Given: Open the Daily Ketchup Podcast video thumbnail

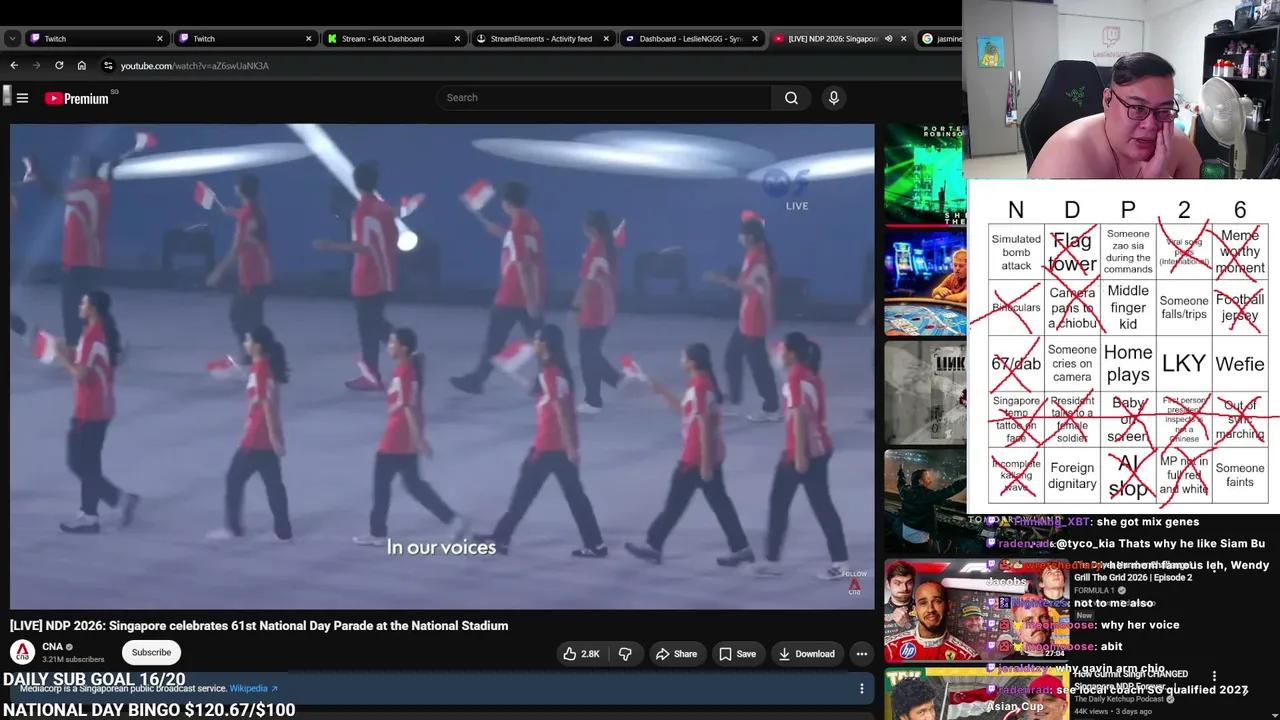Looking at the screenshot, I should point(976,695).
